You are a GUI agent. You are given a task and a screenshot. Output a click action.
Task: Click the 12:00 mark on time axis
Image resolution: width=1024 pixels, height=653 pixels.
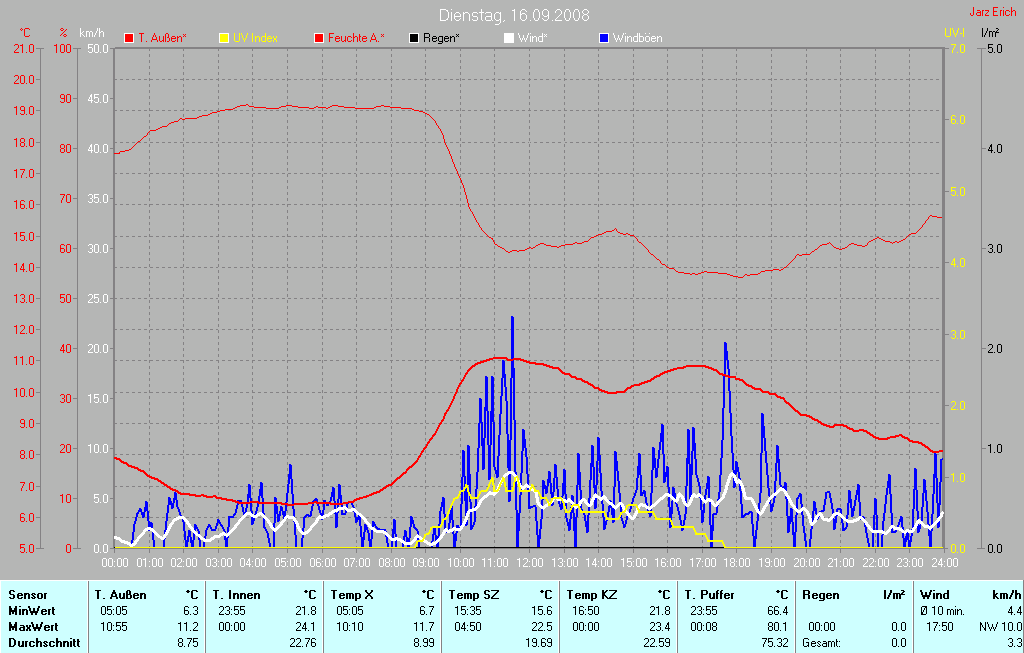coord(529,563)
